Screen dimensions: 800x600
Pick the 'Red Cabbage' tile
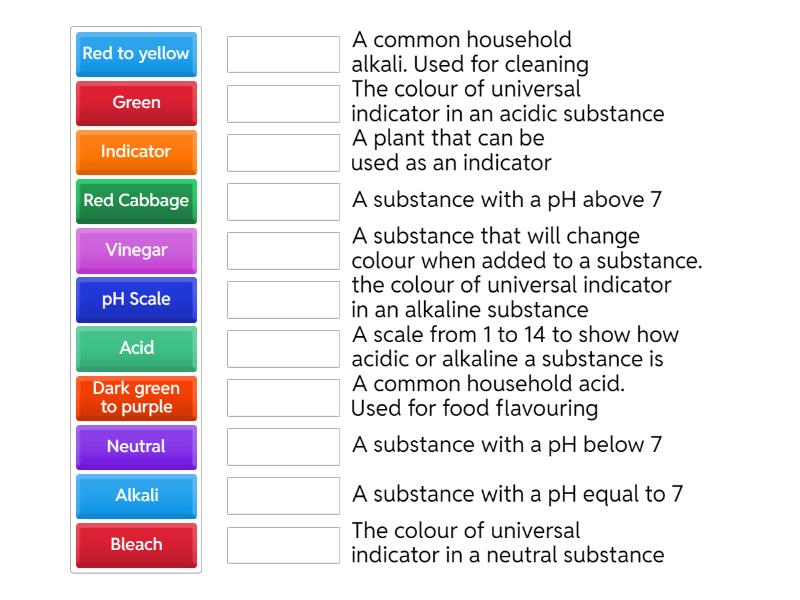pyautogui.click(x=137, y=202)
